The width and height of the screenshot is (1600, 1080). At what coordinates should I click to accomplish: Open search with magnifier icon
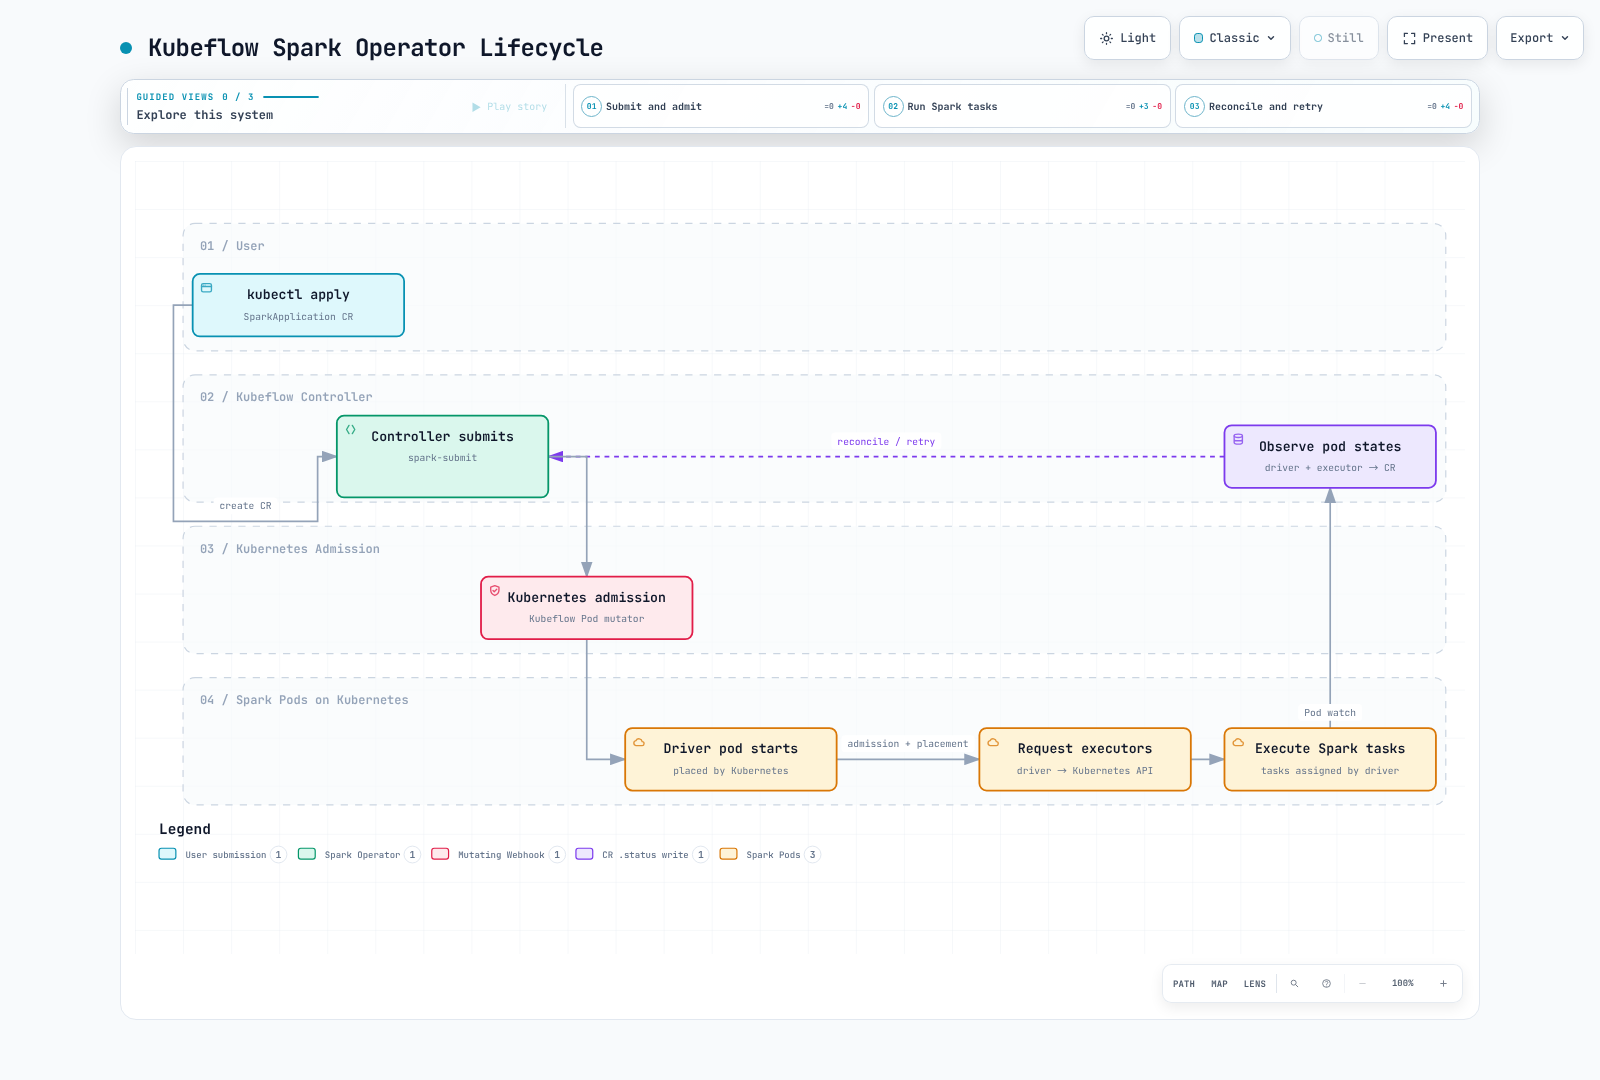pyautogui.click(x=1294, y=984)
